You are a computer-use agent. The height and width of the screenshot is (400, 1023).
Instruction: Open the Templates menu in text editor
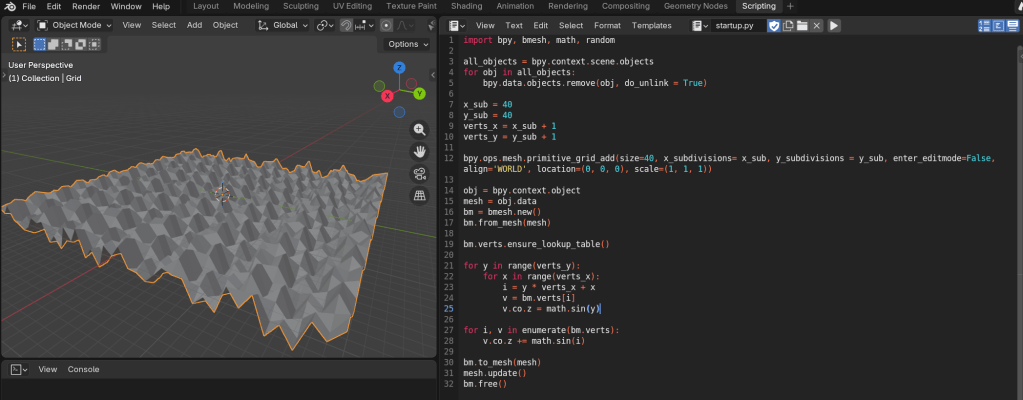(652, 25)
